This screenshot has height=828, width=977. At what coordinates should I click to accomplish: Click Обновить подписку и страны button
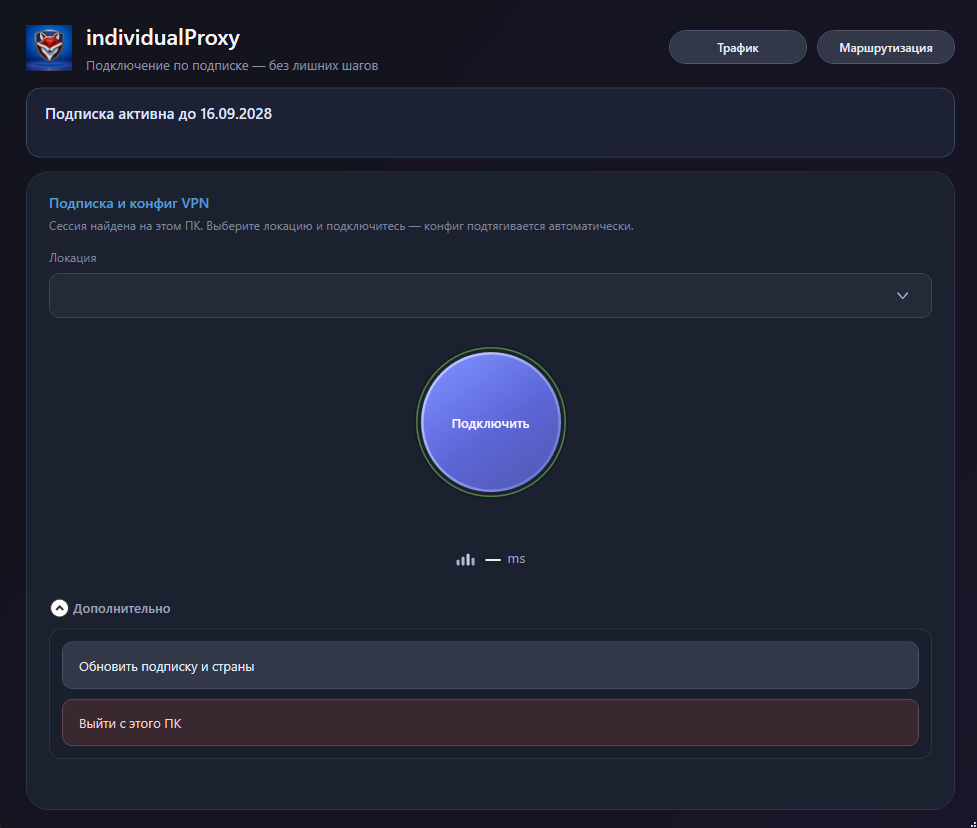(x=490, y=665)
